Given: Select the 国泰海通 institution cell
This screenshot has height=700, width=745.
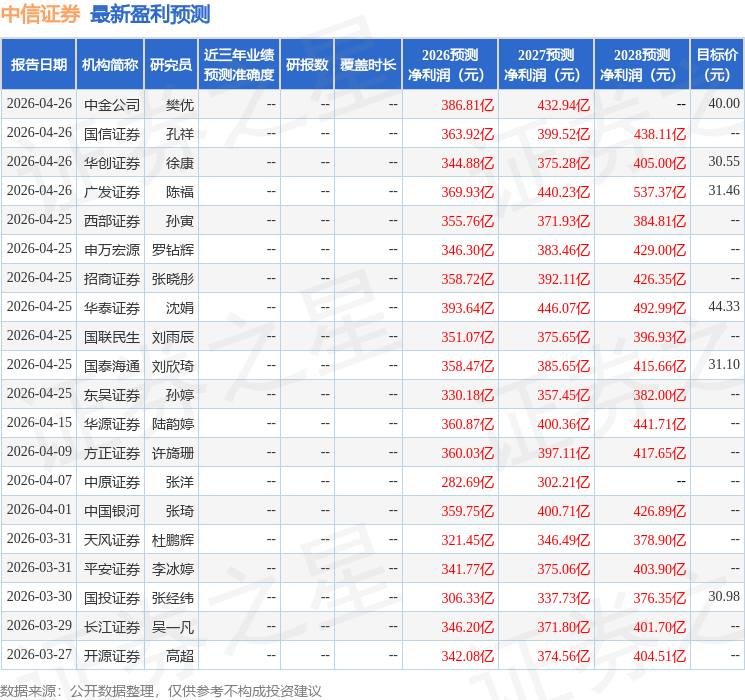Looking at the screenshot, I should click(x=112, y=366).
